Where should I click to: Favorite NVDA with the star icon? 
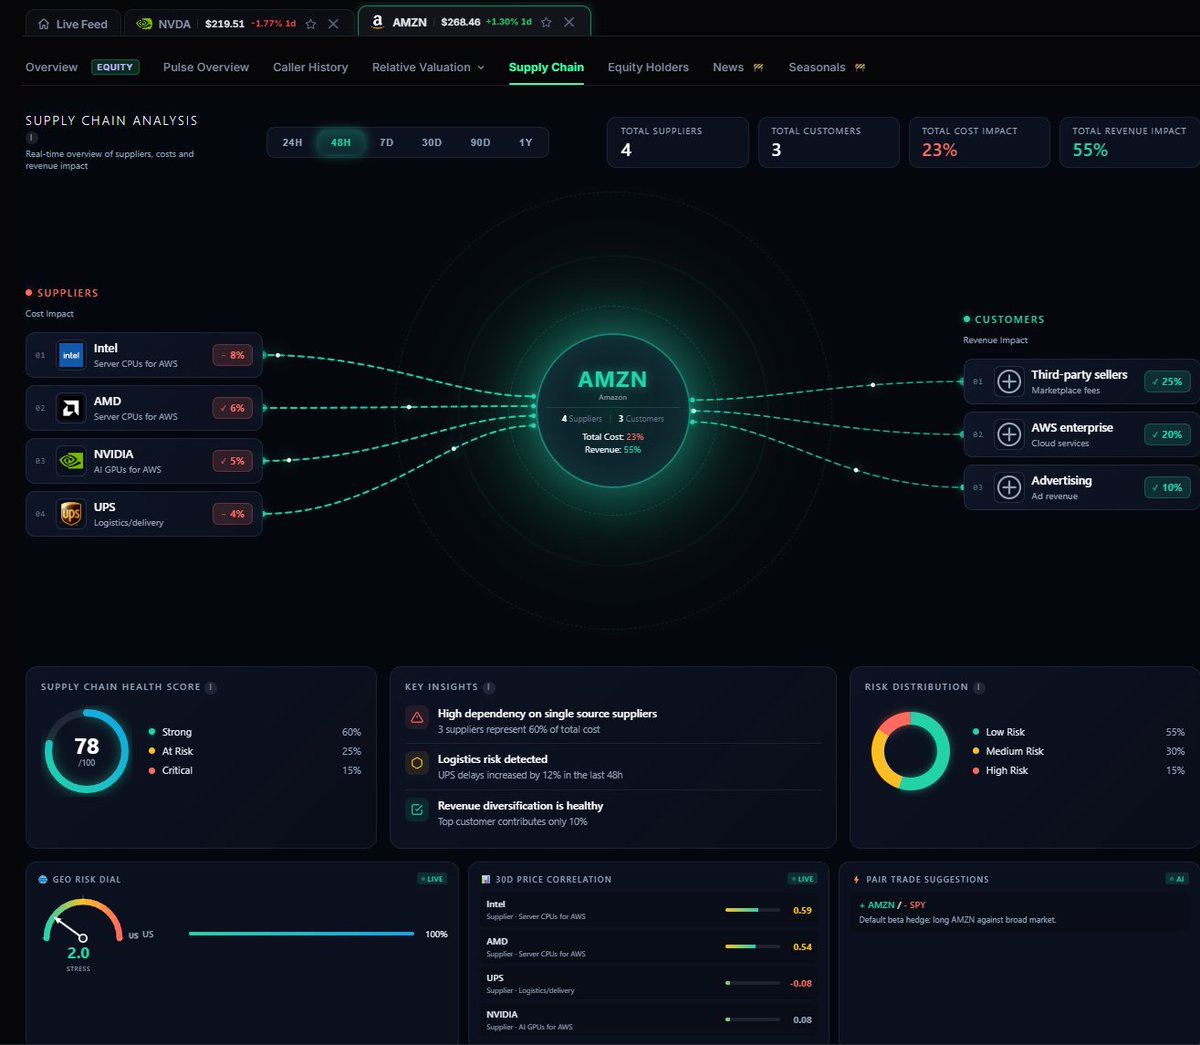(x=311, y=24)
